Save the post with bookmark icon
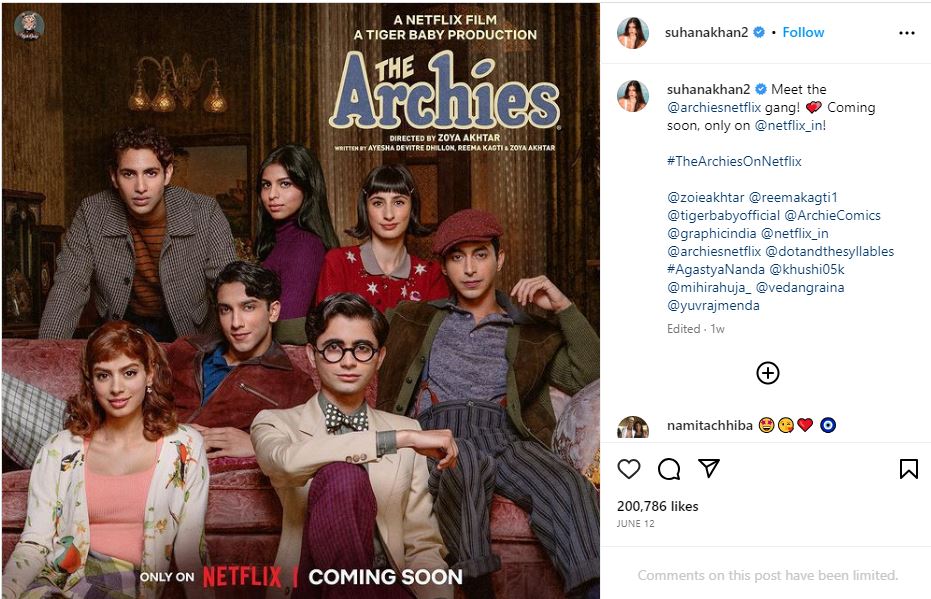This screenshot has height=599, width=931. tap(908, 469)
